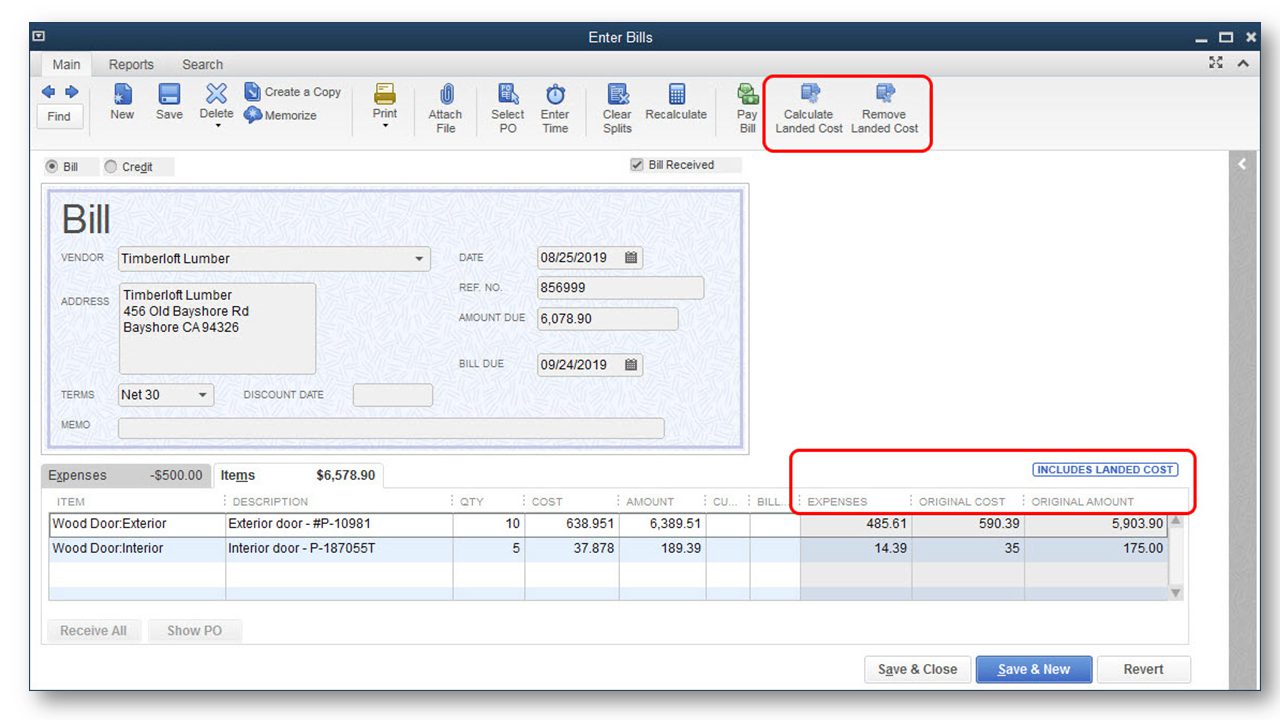Select the Credit radio button

[111, 167]
